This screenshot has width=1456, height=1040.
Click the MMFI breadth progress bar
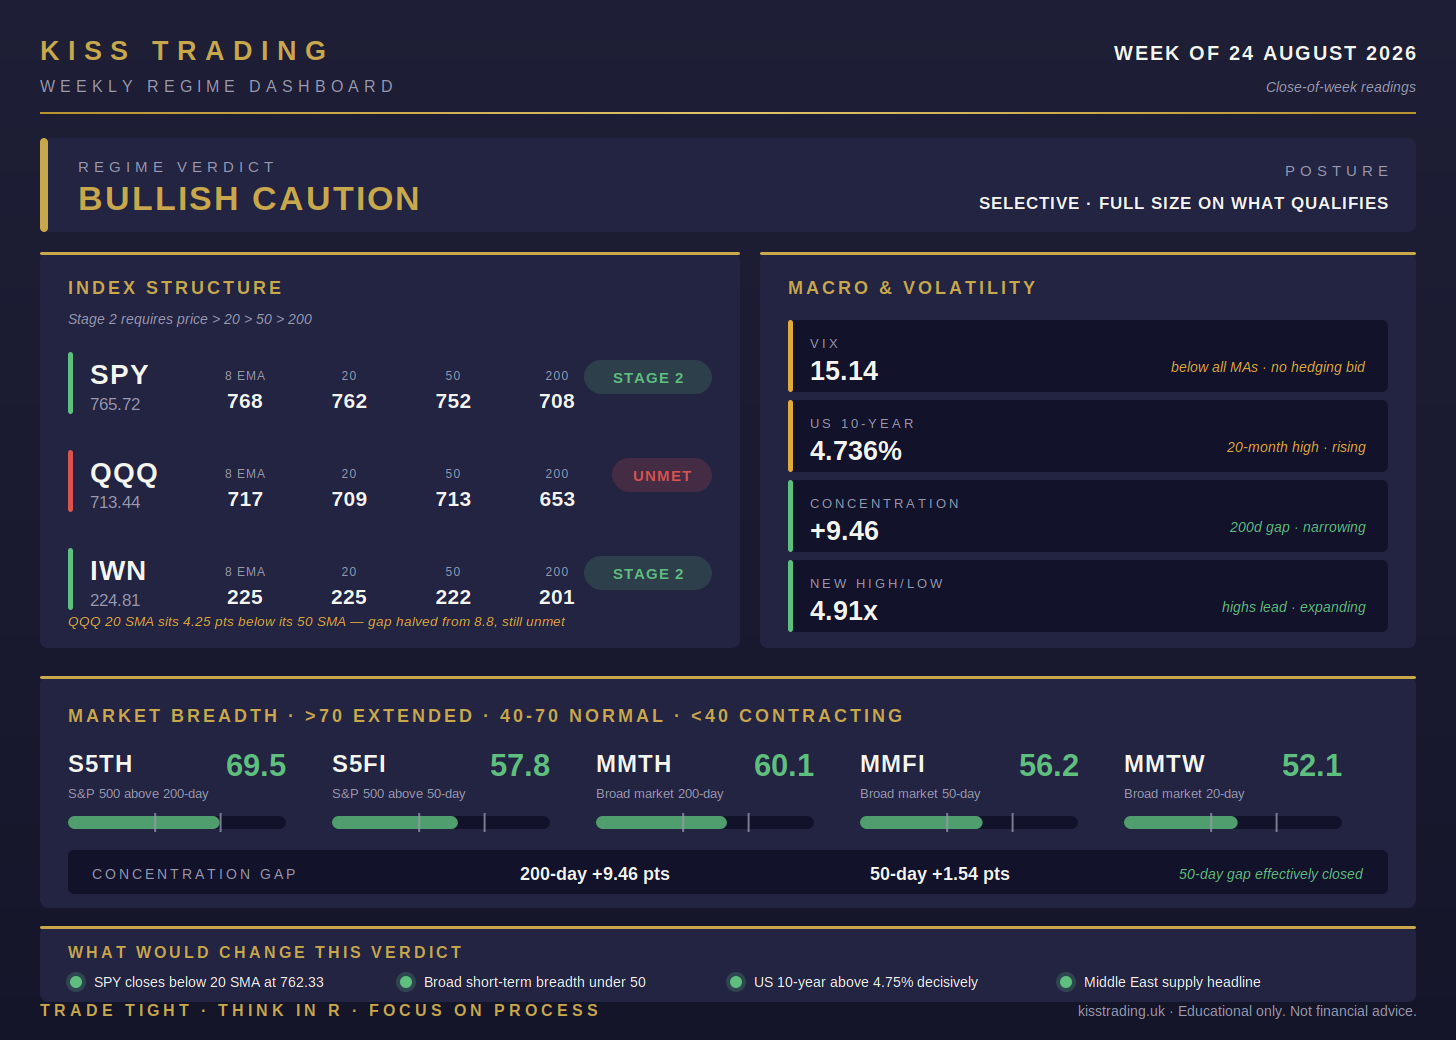click(969, 822)
